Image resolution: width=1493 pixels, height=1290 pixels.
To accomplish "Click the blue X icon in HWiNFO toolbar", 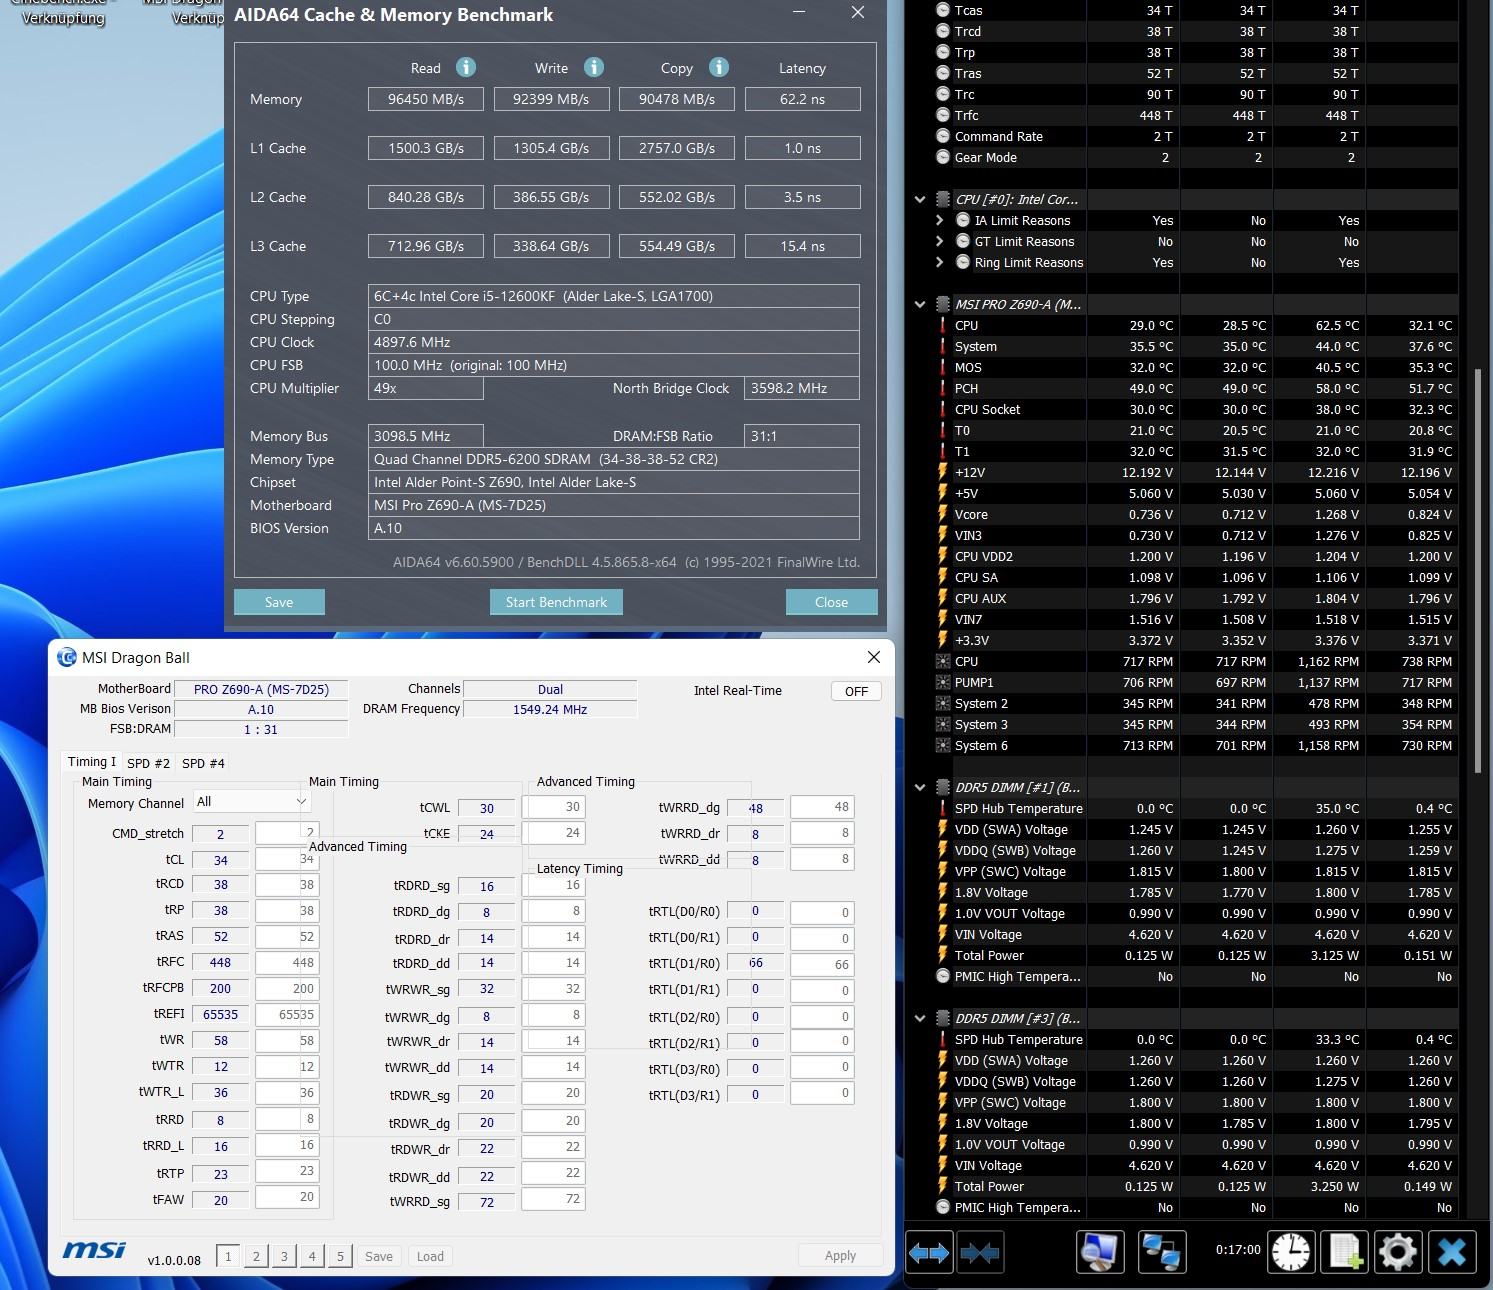I will tap(1452, 1252).
